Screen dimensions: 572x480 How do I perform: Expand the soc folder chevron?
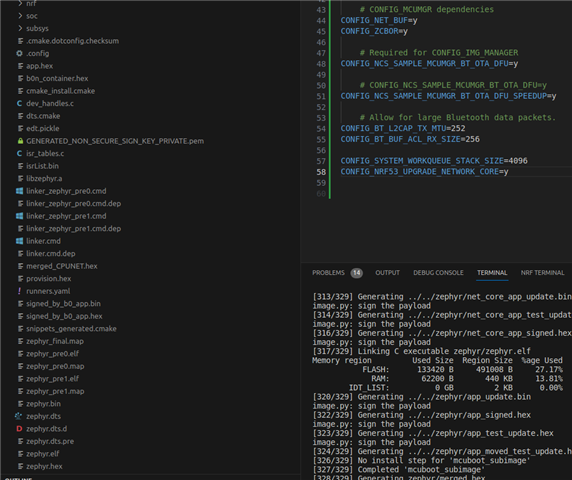(x=20, y=16)
